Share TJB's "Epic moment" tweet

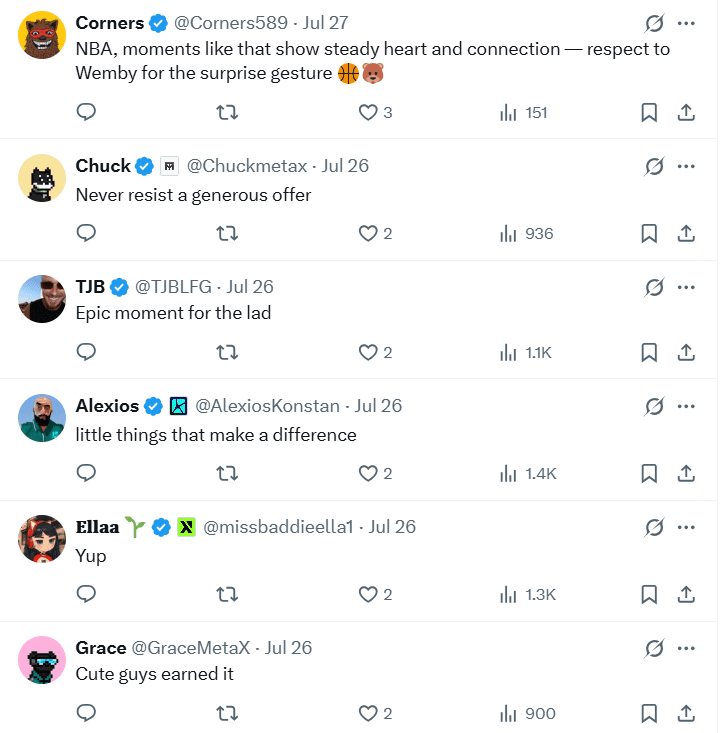coord(686,353)
